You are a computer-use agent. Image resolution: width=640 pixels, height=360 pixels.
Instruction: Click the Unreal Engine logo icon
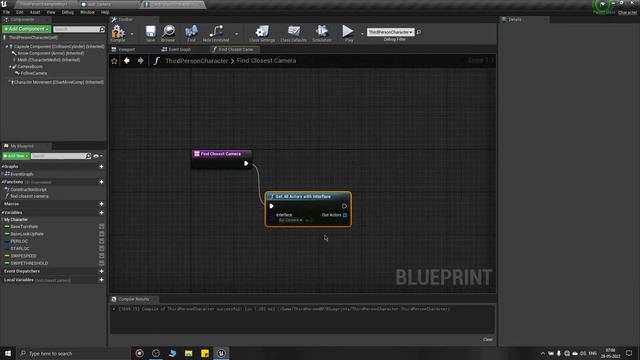(4, 4)
